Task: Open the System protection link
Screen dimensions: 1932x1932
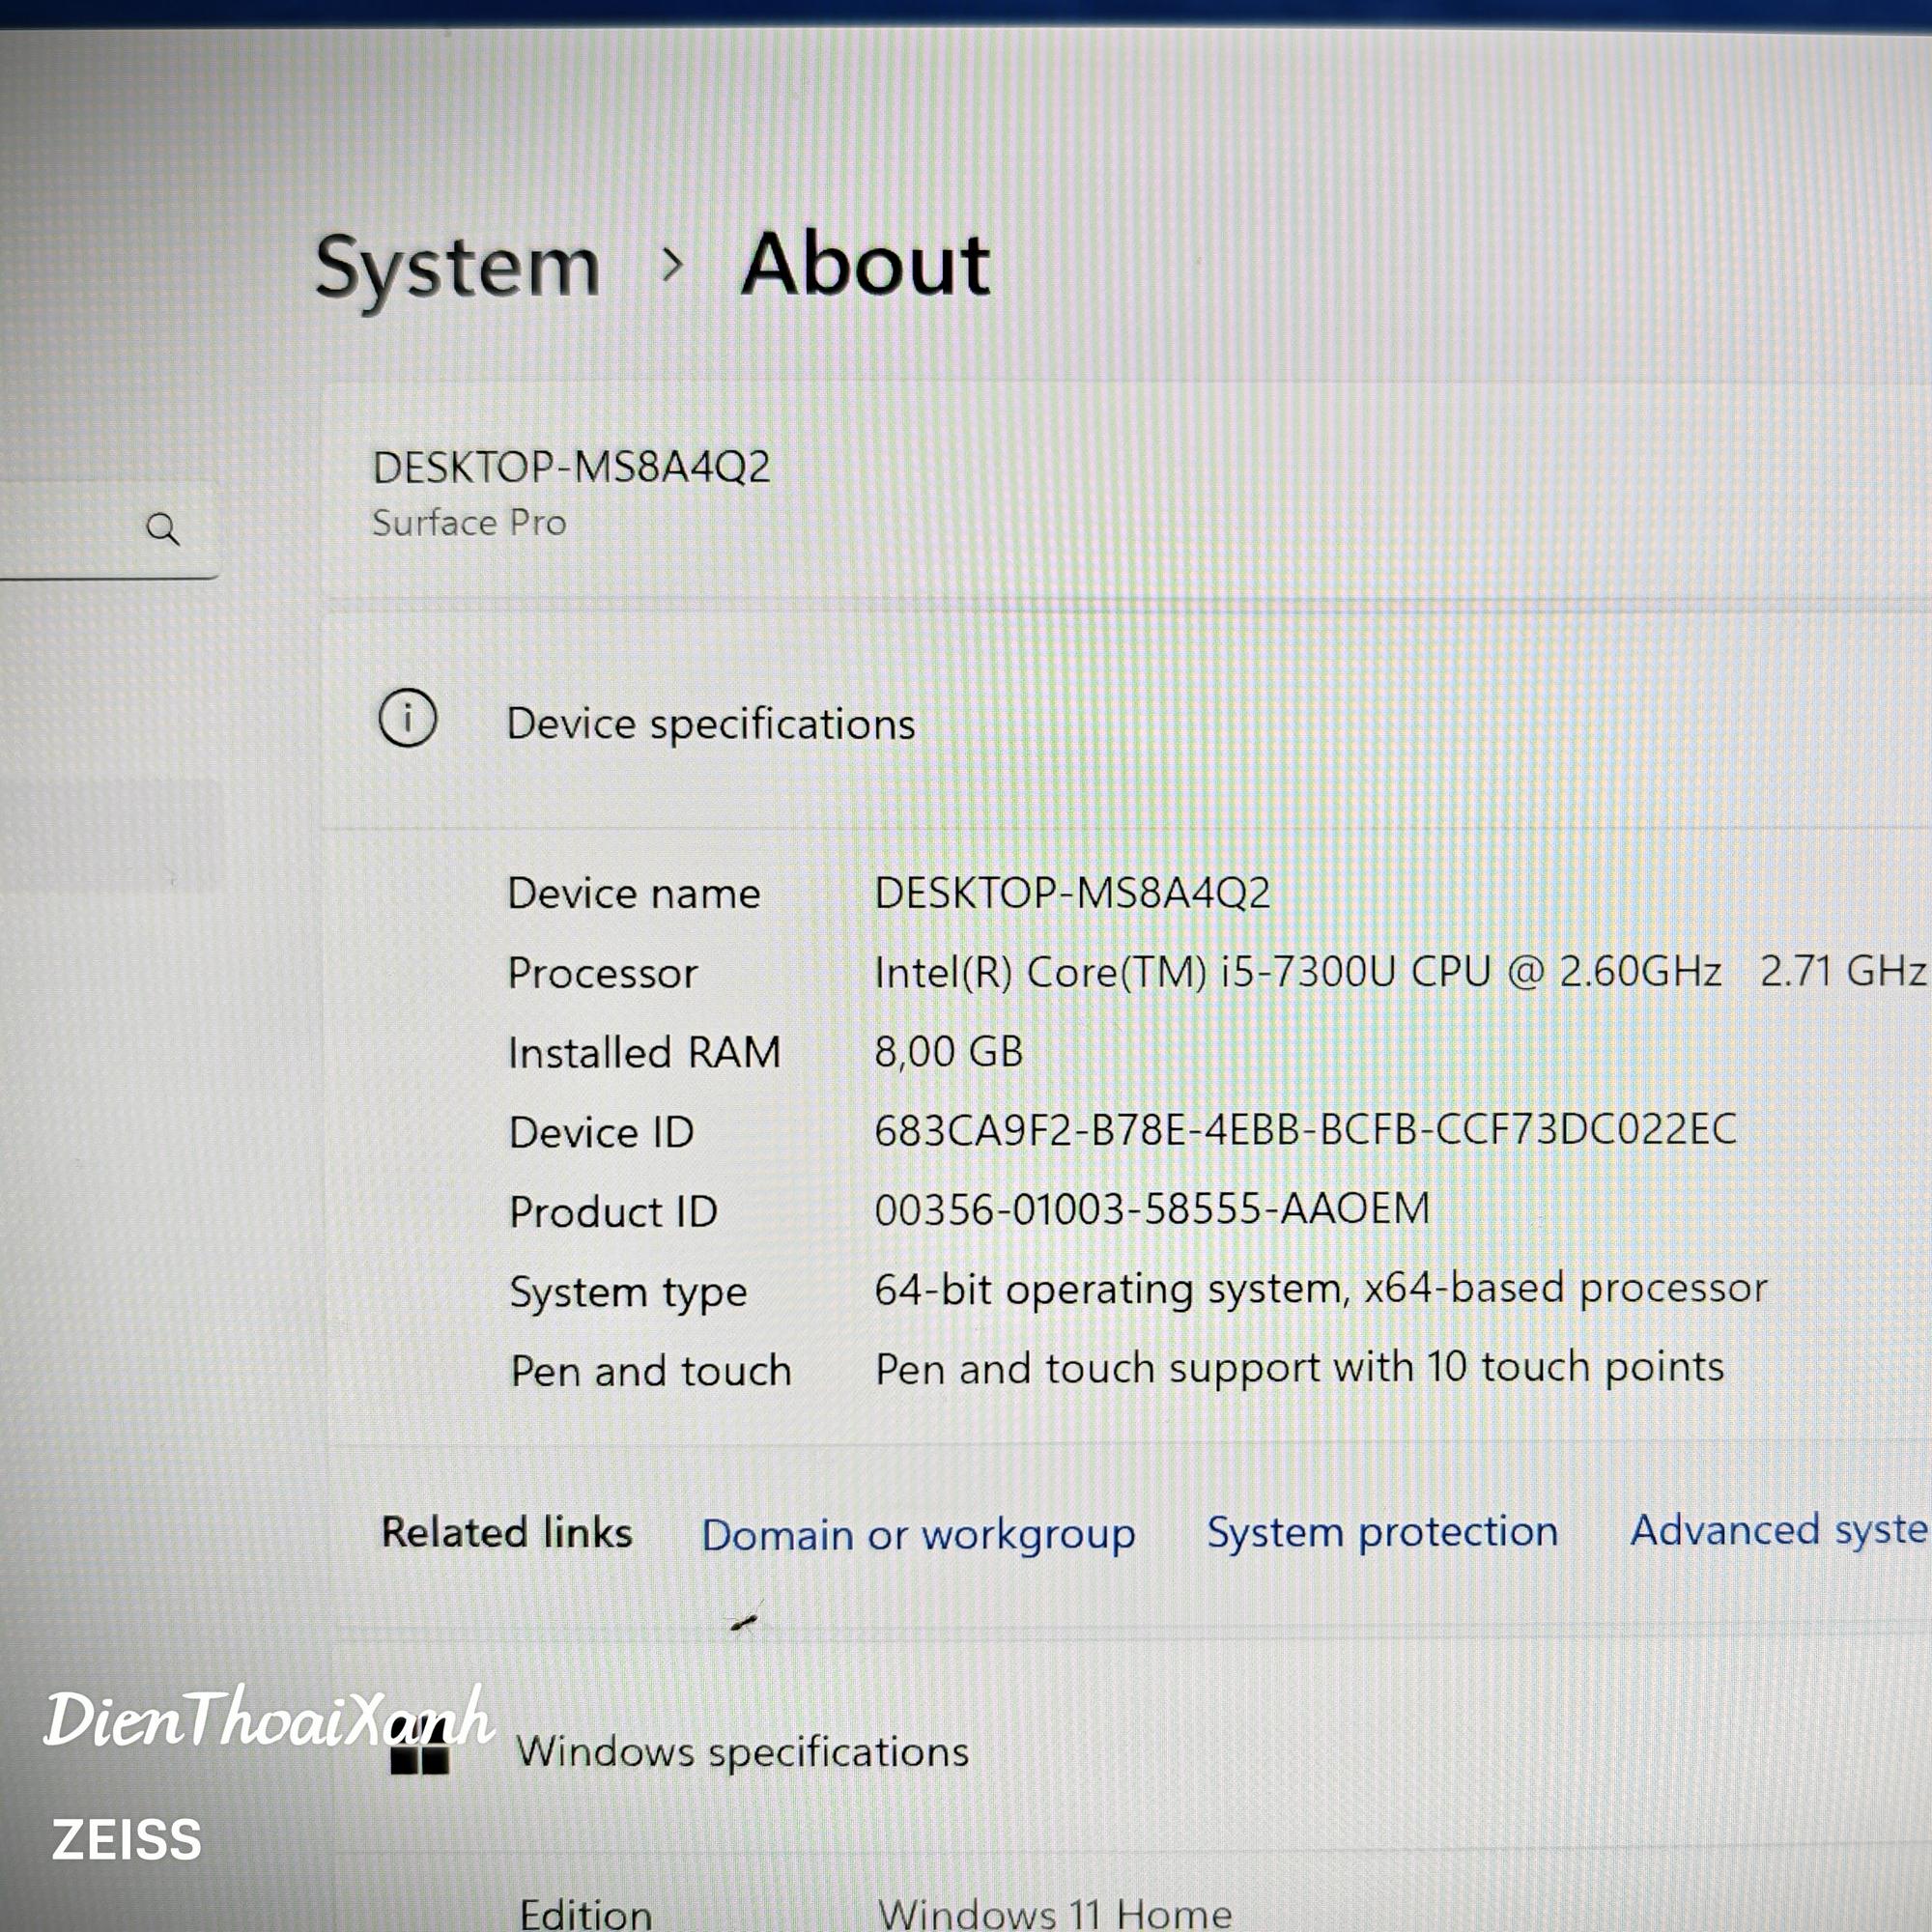Action: pyautogui.click(x=1382, y=1532)
